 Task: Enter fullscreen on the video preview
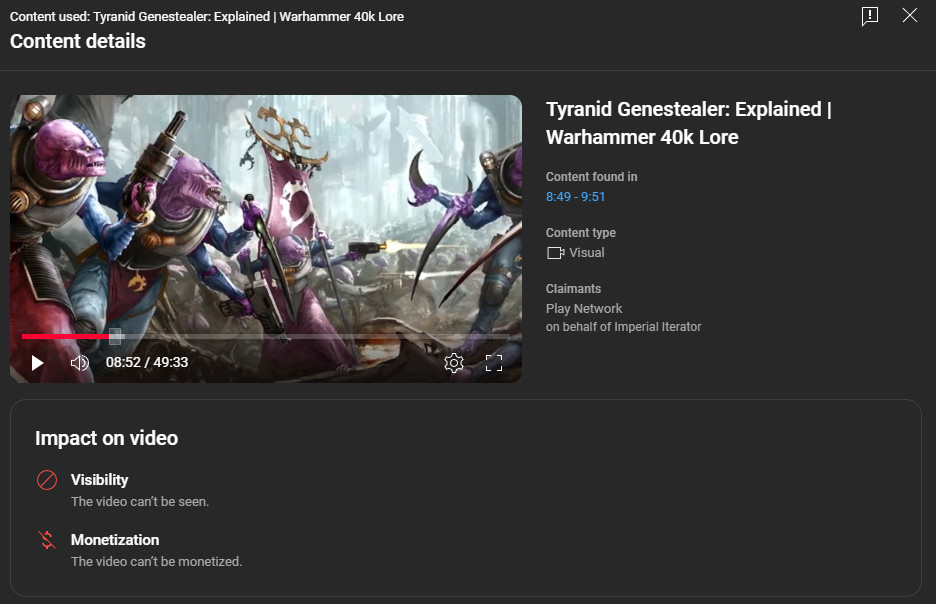(494, 363)
